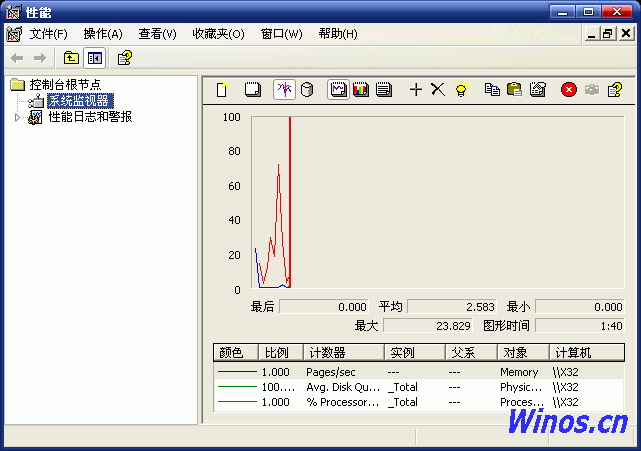Viewport: 641px width, 451px height.
Task: Click the Paste Counter List icon
Action: [x=514, y=90]
